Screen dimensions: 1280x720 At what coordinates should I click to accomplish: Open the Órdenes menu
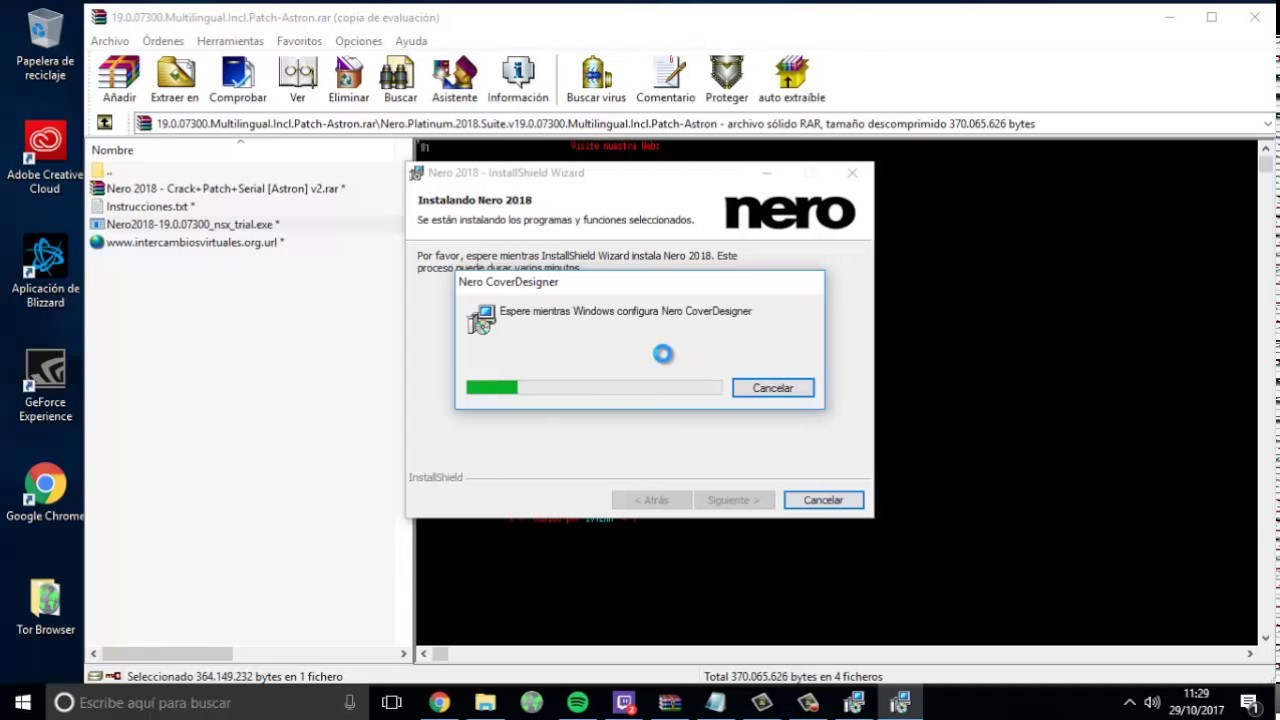(x=163, y=41)
